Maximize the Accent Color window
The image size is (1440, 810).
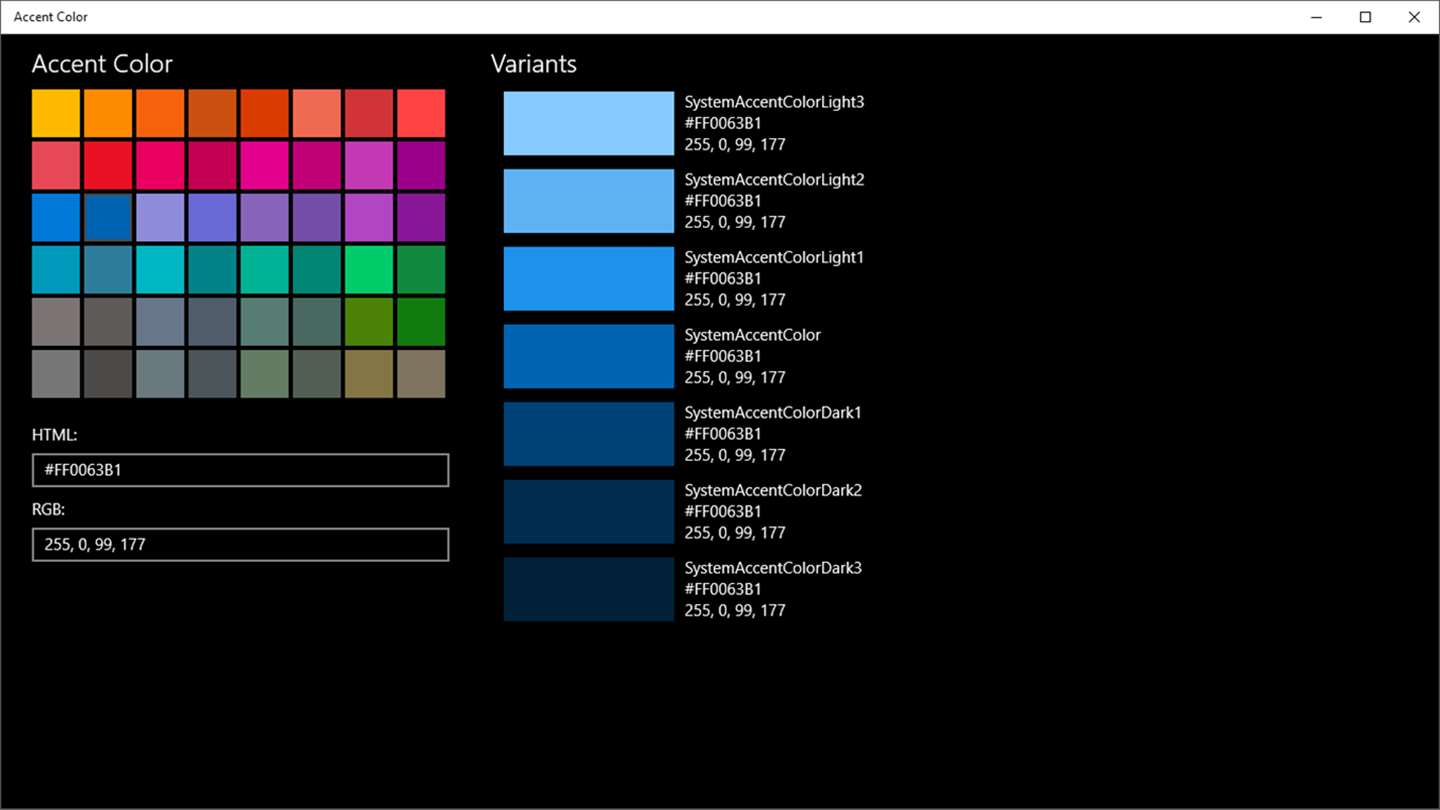pyautogui.click(x=1365, y=17)
